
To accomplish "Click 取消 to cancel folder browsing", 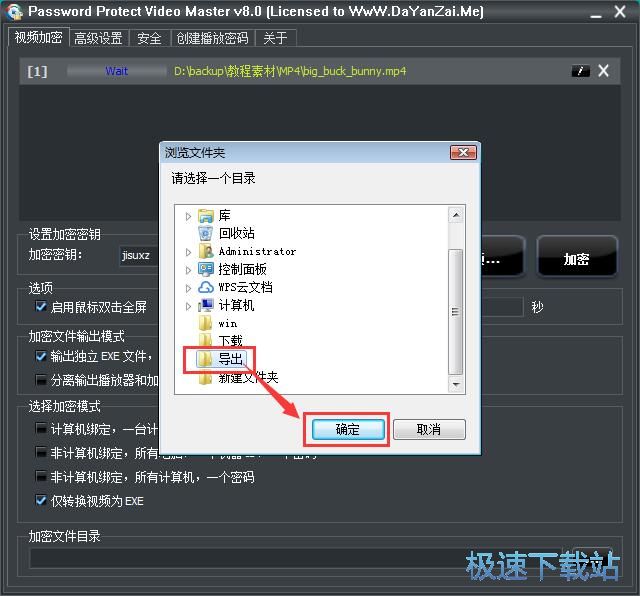I will 429,429.
